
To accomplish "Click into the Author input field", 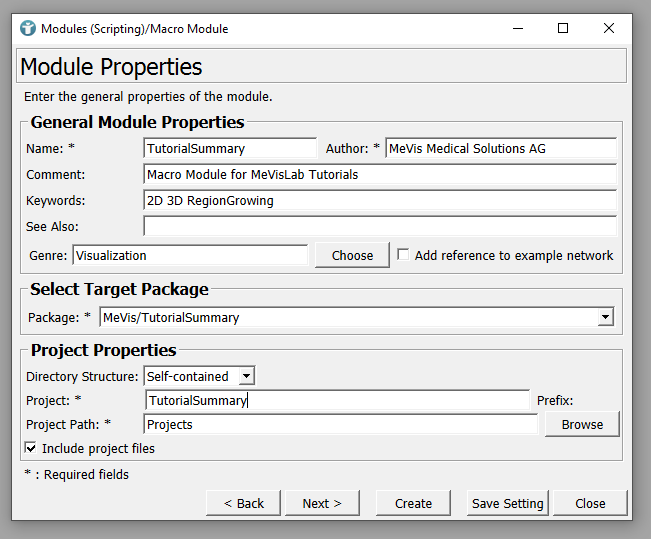I will (x=500, y=148).
